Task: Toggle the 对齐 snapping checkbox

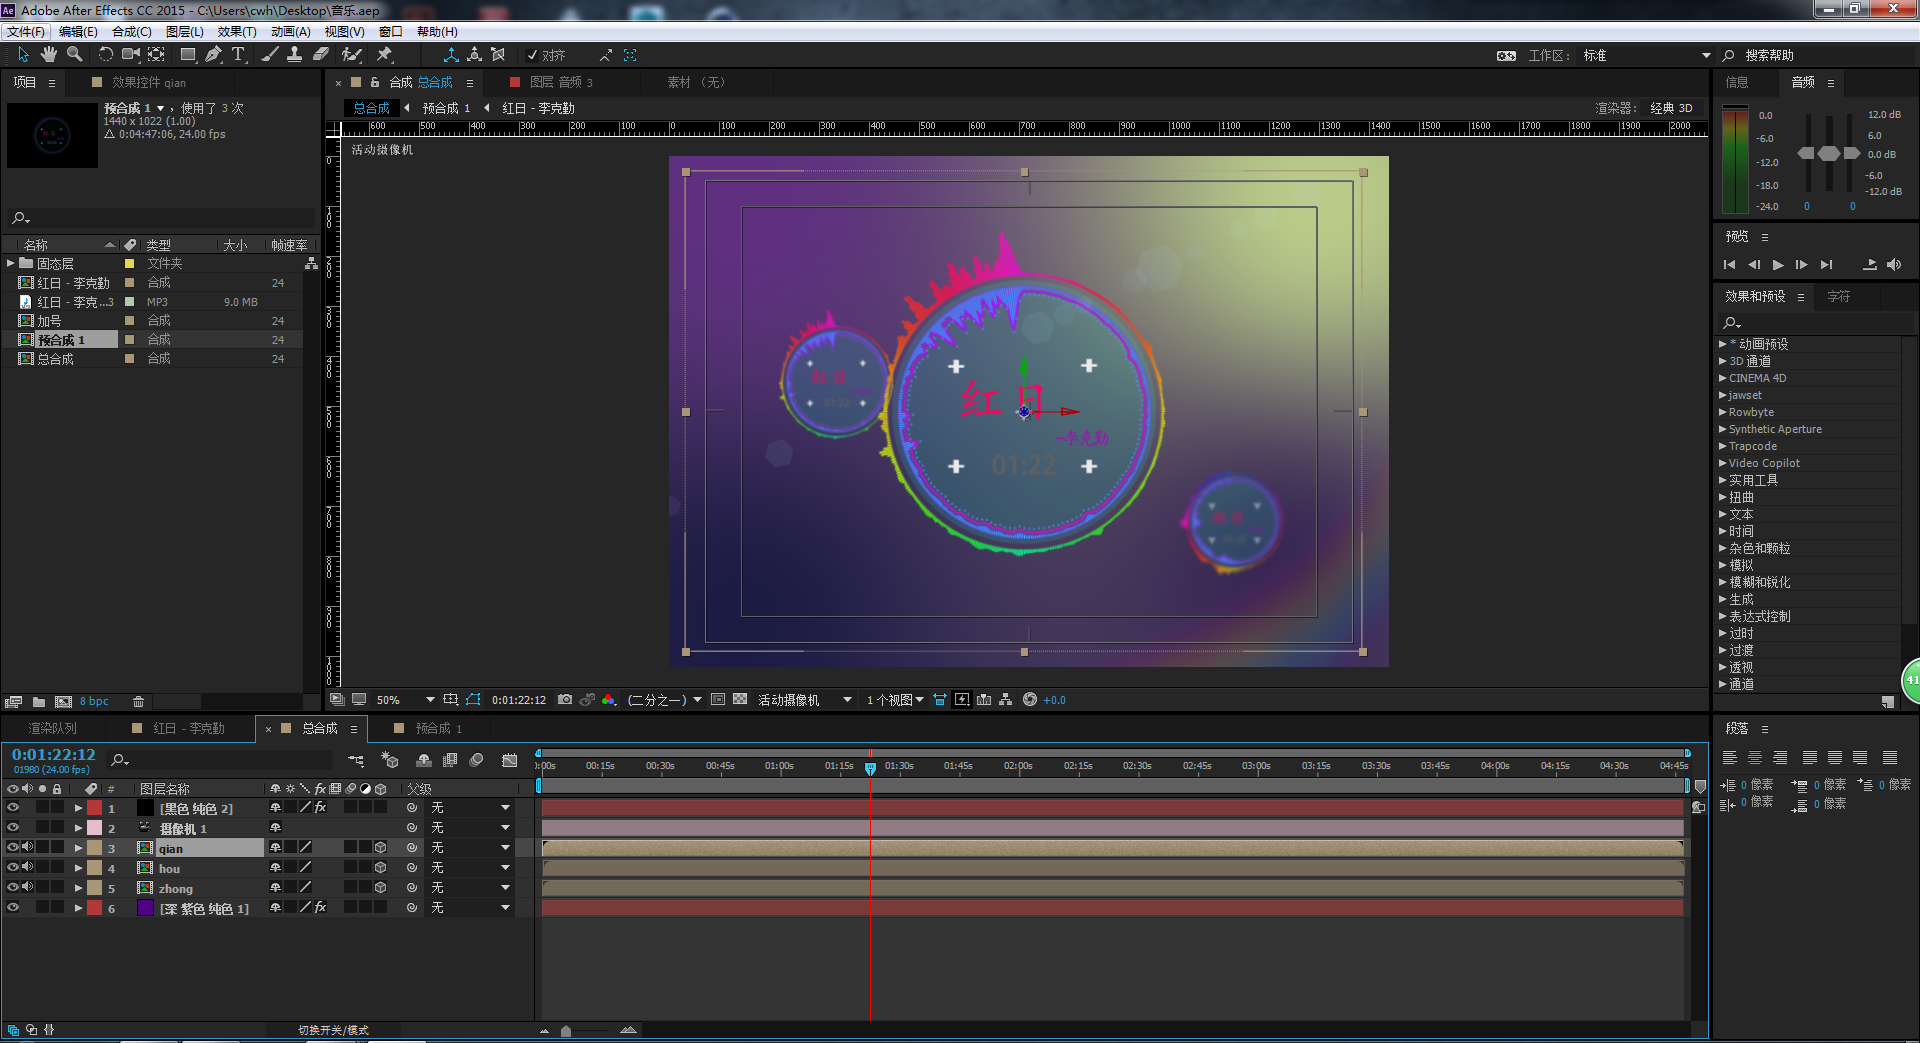Action: (533, 56)
